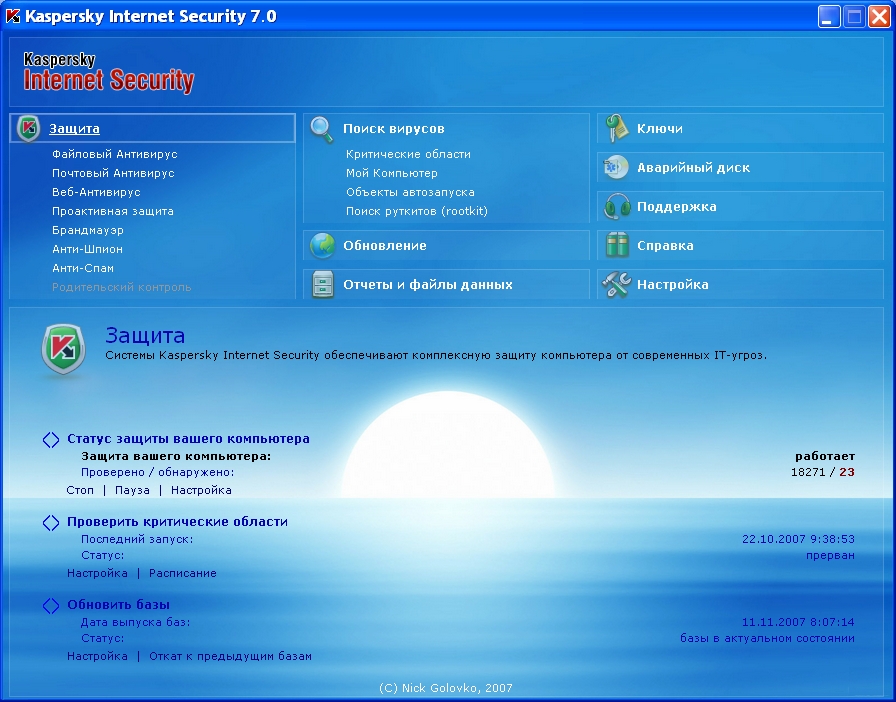Image resolution: width=896 pixels, height=702 pixels.
Task: Select Анти-Спам component
Action: 83,268
